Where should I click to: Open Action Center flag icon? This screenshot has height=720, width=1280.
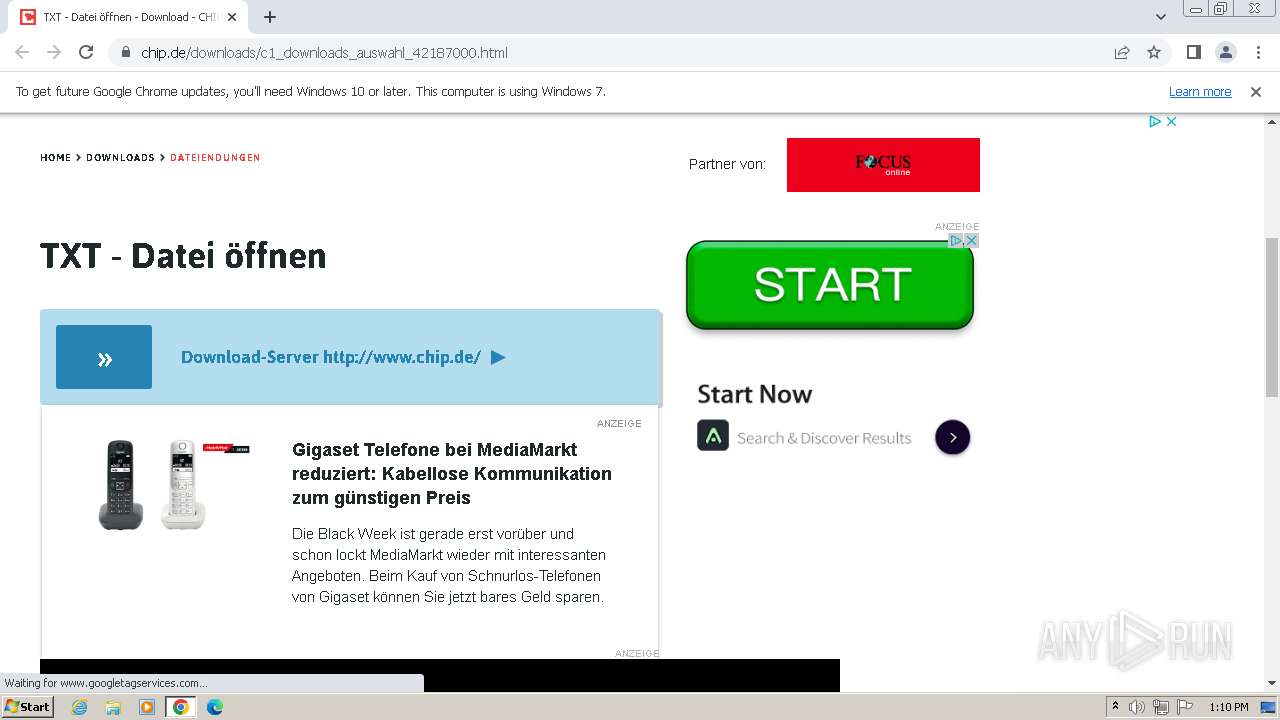pos(1183,707)
